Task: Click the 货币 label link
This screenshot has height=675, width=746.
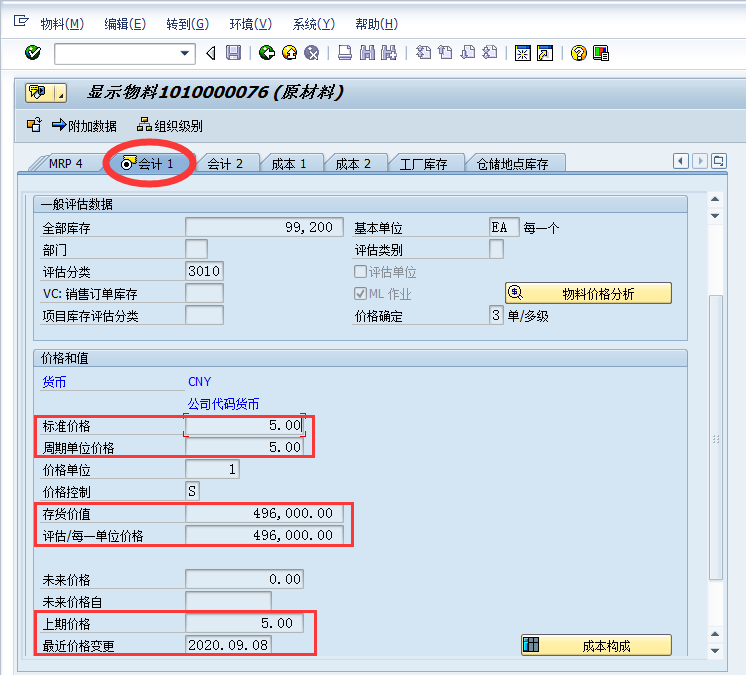Action: click(54, 382)
